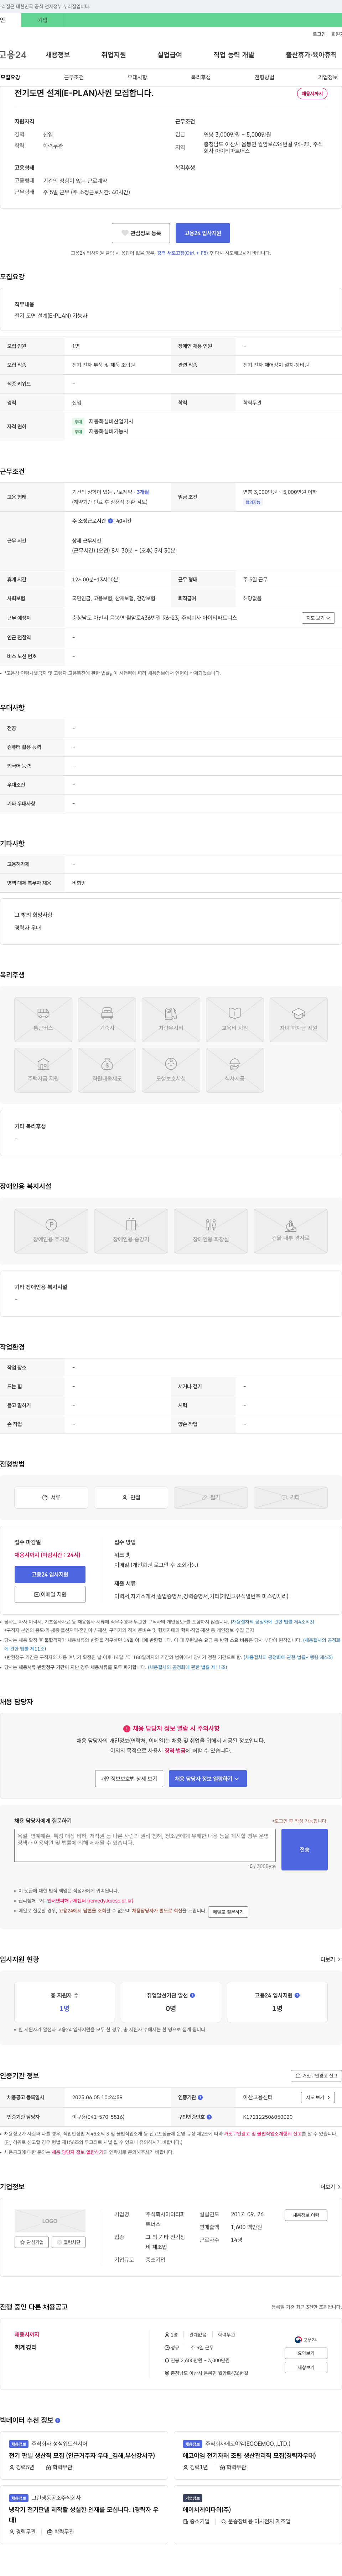
Task: Click the 고용24 logo
Action: [13, 55]
